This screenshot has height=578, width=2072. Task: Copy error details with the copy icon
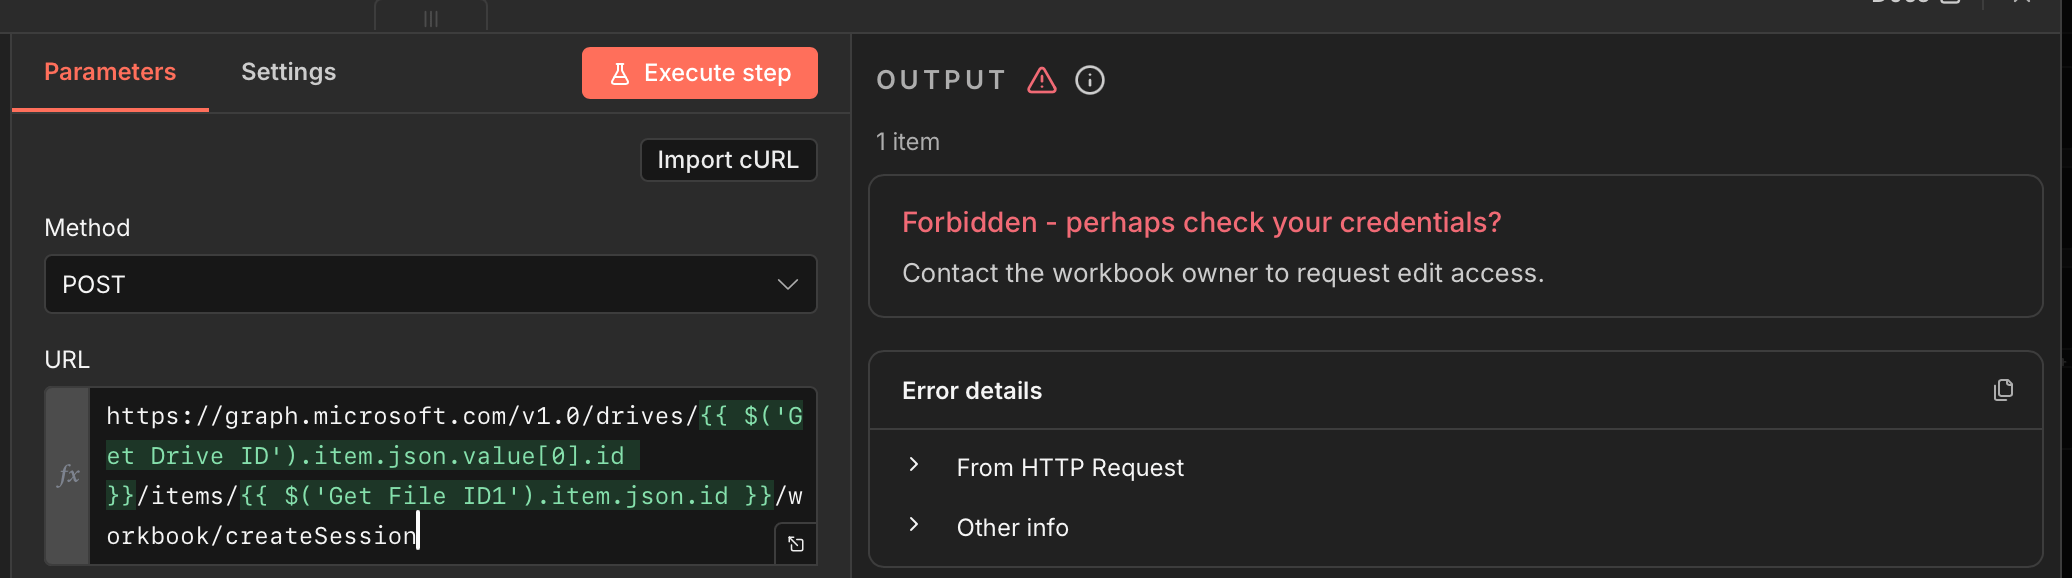point(2003,390)
